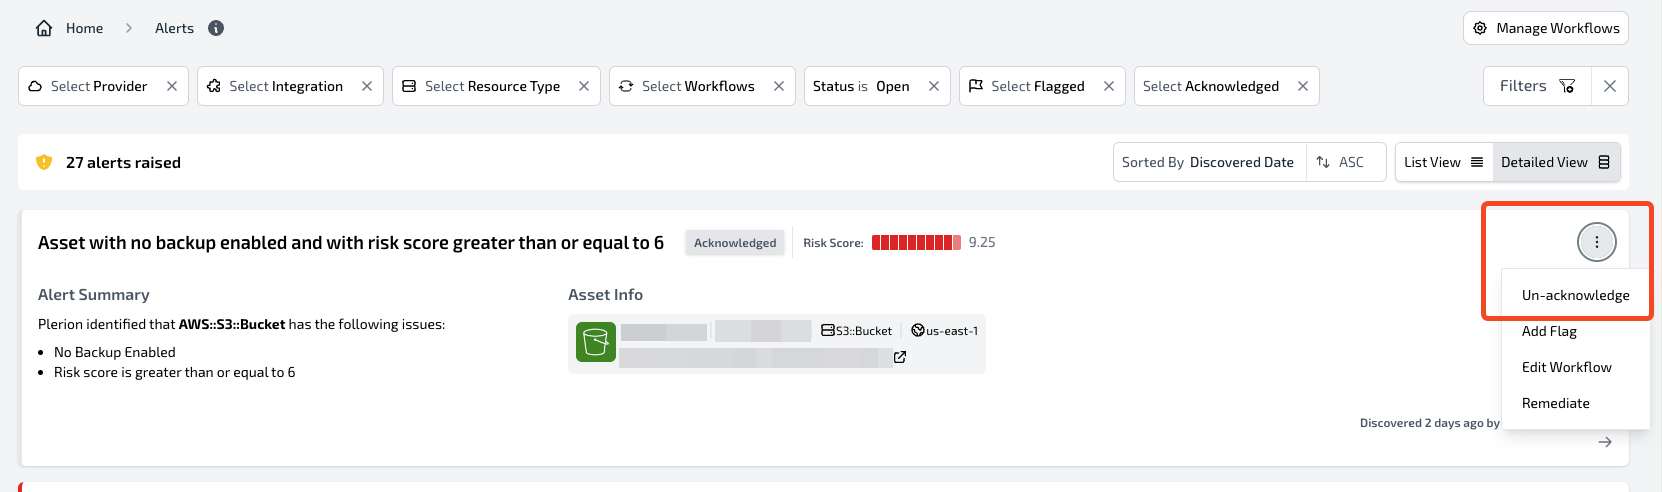The image size is (1662, 492).
Task: Open the asset external link icon
Action: (900, 357)
